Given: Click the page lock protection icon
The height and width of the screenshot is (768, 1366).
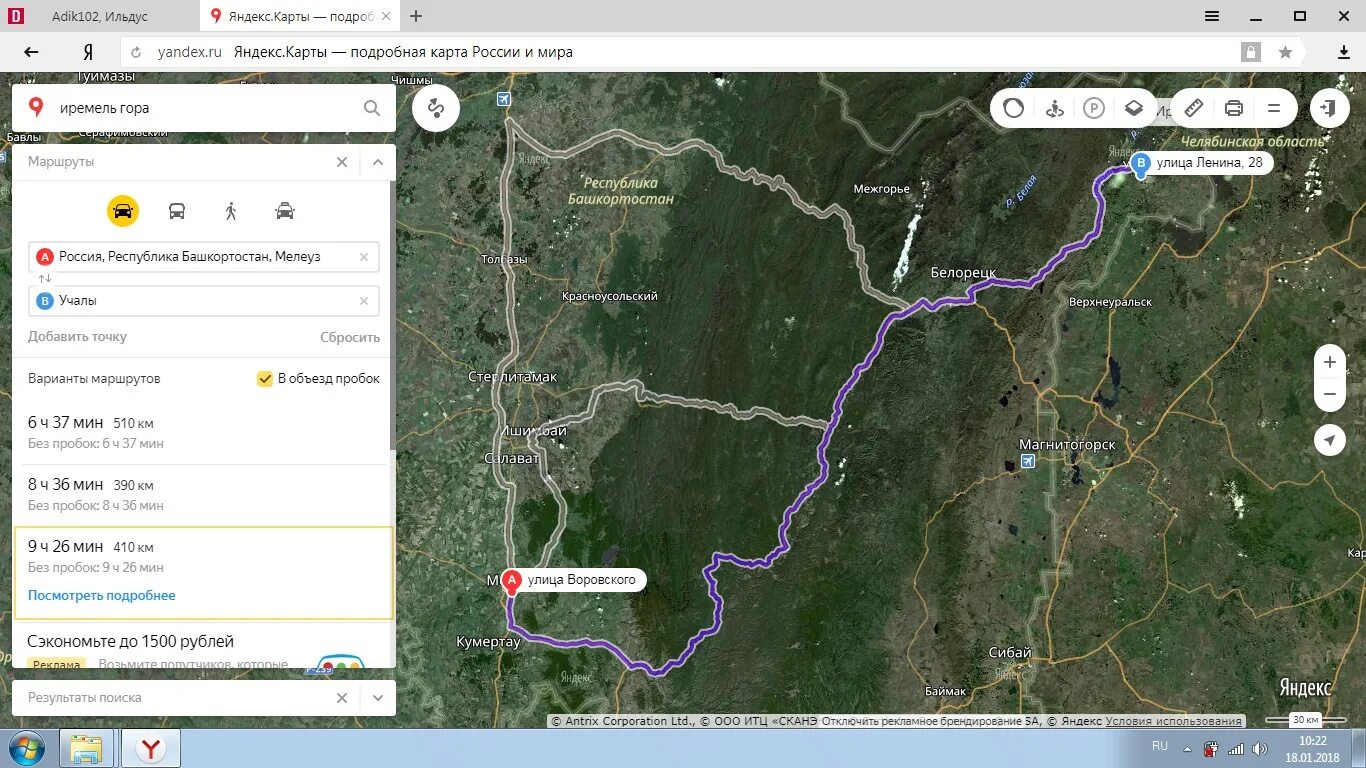Looking at the screenshot, I should (1250, 52).
